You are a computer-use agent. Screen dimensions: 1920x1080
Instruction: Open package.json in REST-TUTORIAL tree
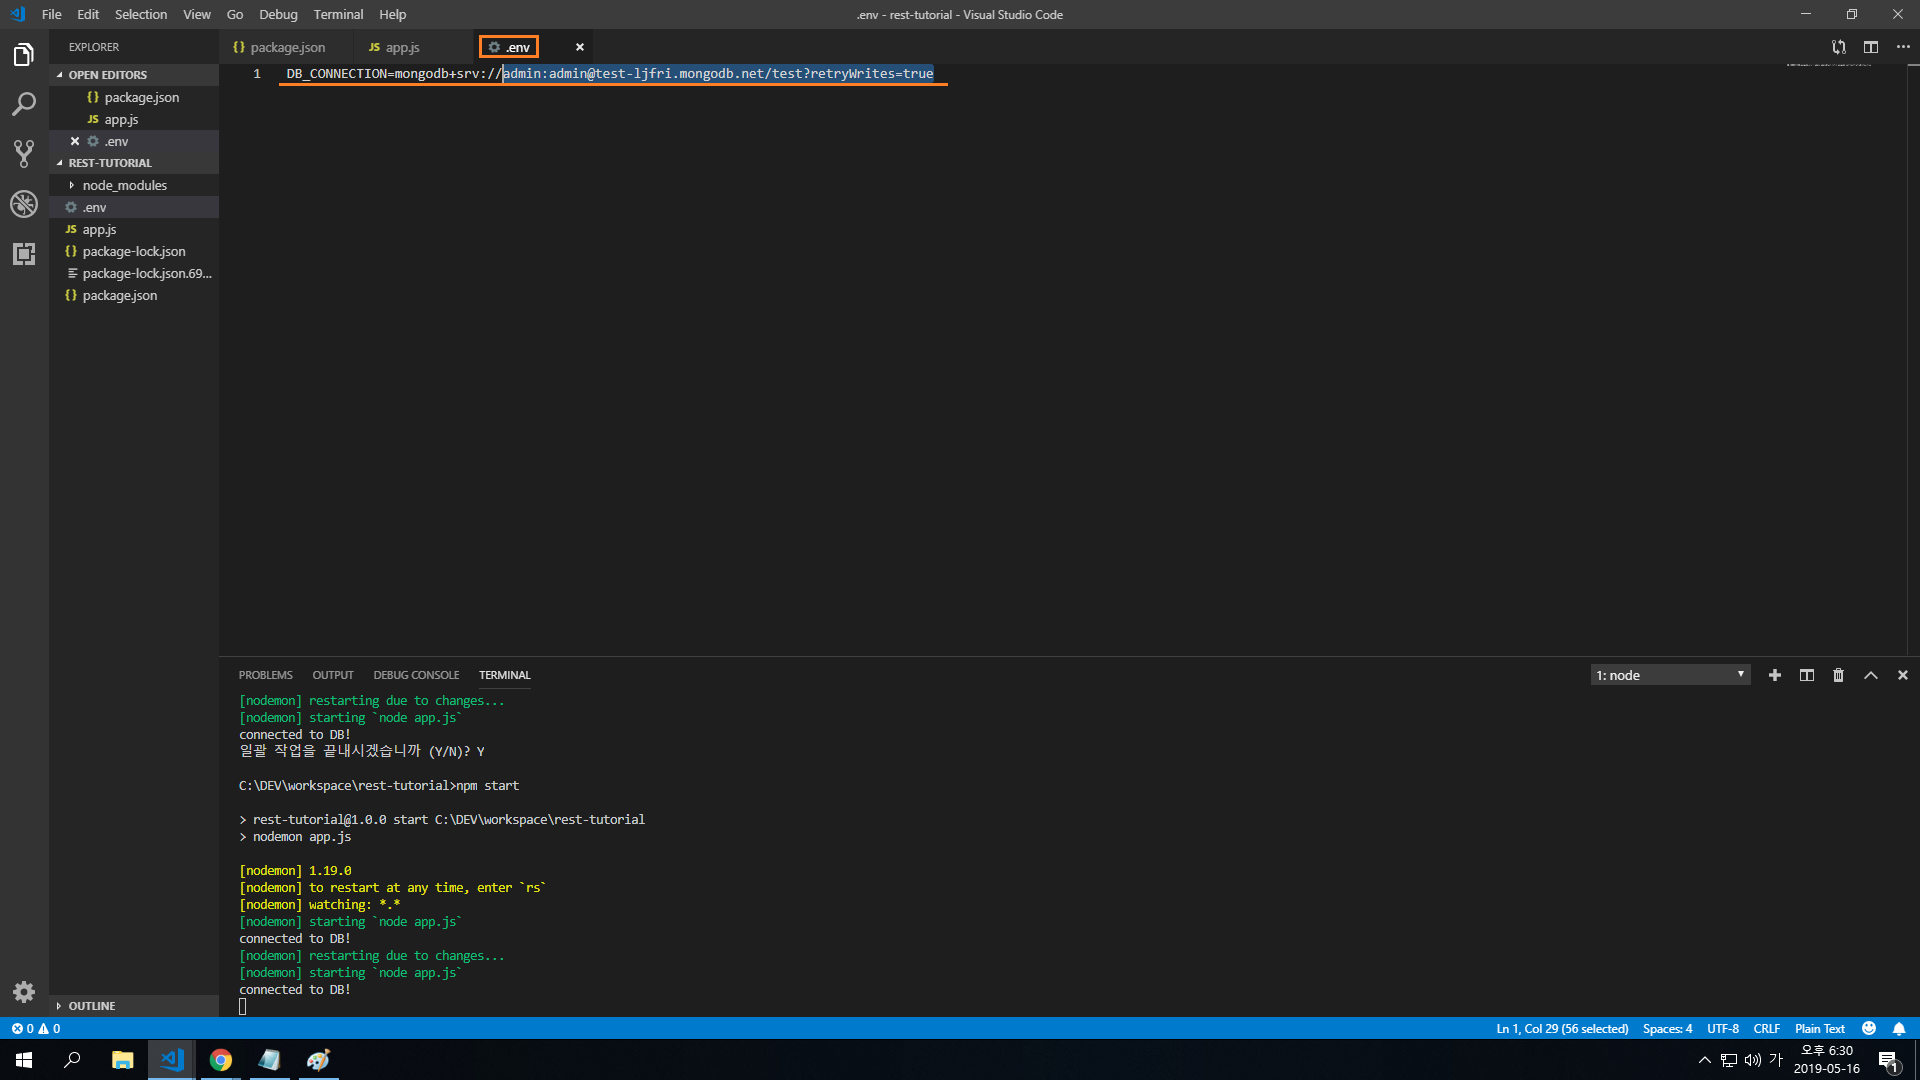134,295
